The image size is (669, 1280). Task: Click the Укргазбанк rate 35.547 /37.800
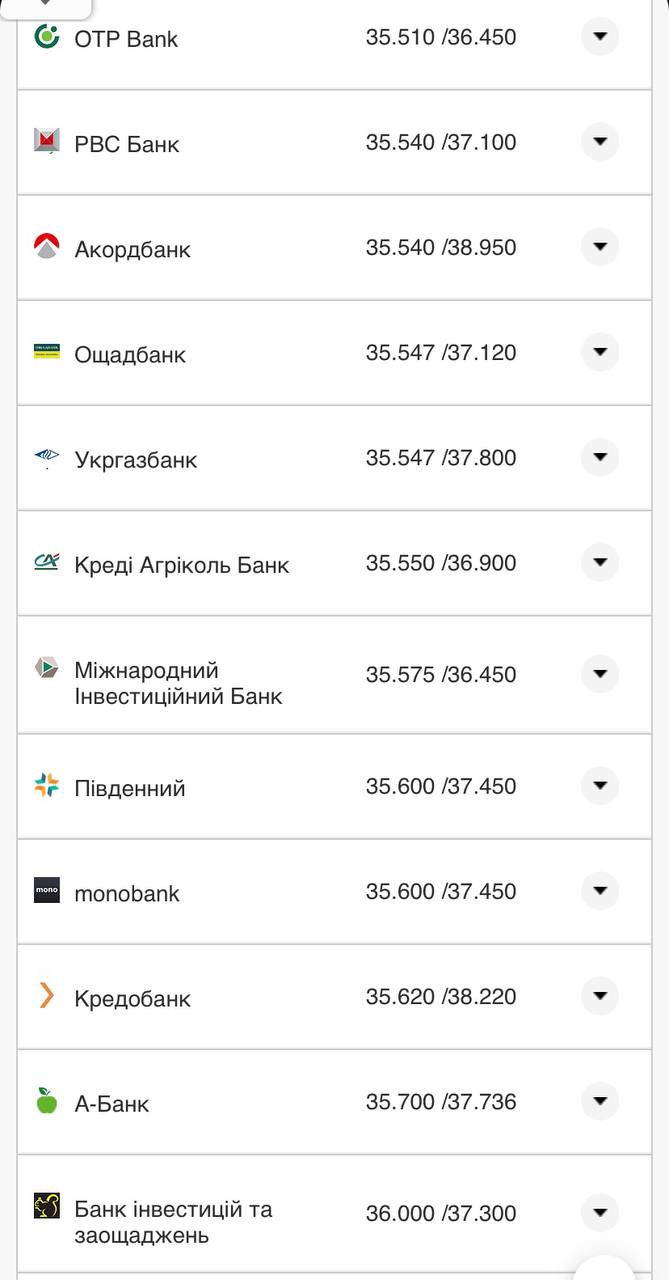coord(441,457)
